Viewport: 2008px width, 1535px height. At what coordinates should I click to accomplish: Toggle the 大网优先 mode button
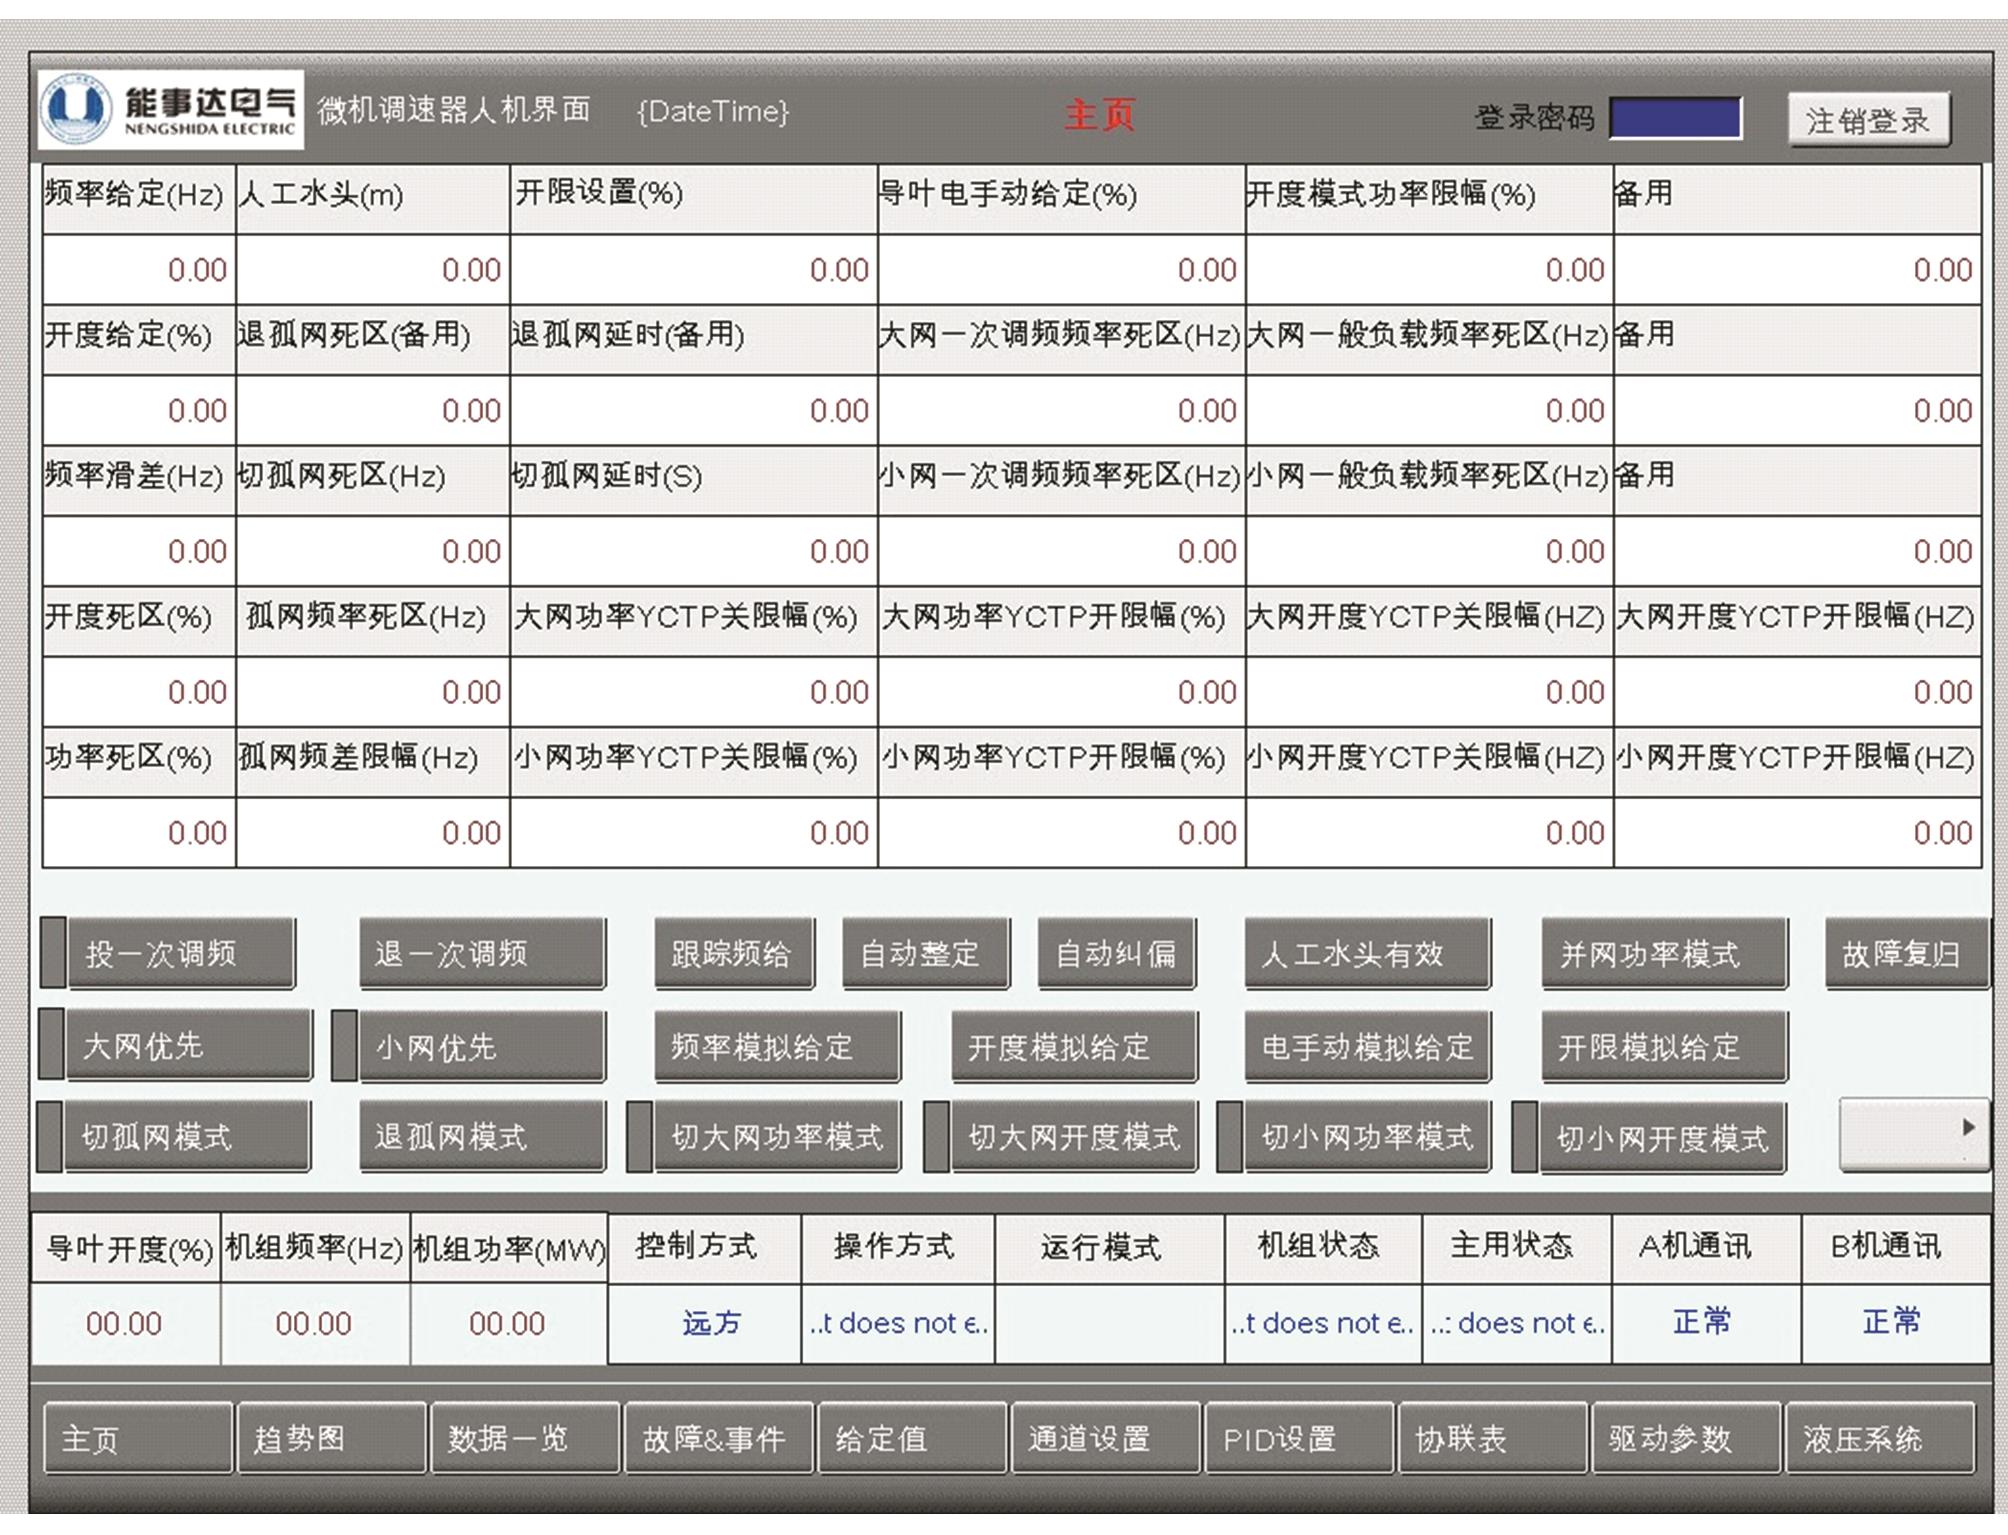pos(188,1046)
